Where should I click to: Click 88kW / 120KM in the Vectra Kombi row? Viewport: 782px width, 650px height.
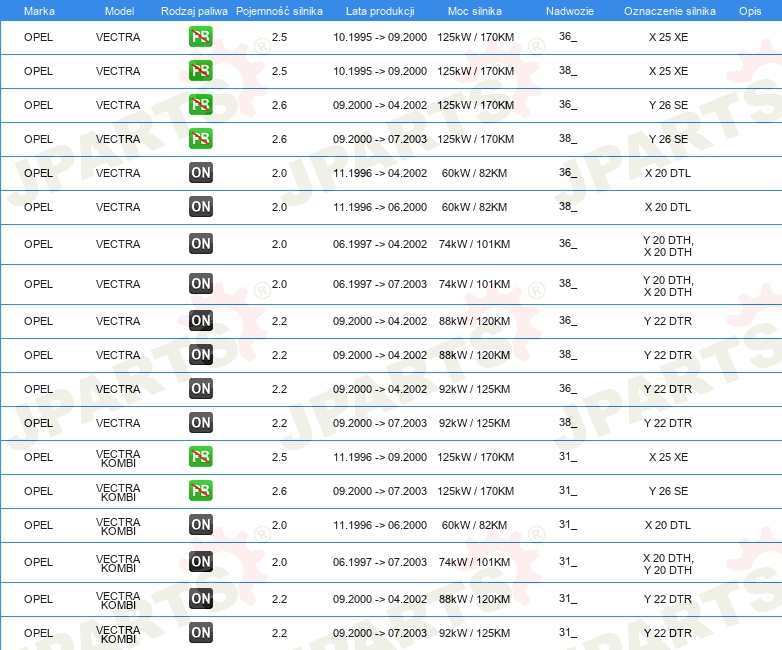click(x=474, y=599)
